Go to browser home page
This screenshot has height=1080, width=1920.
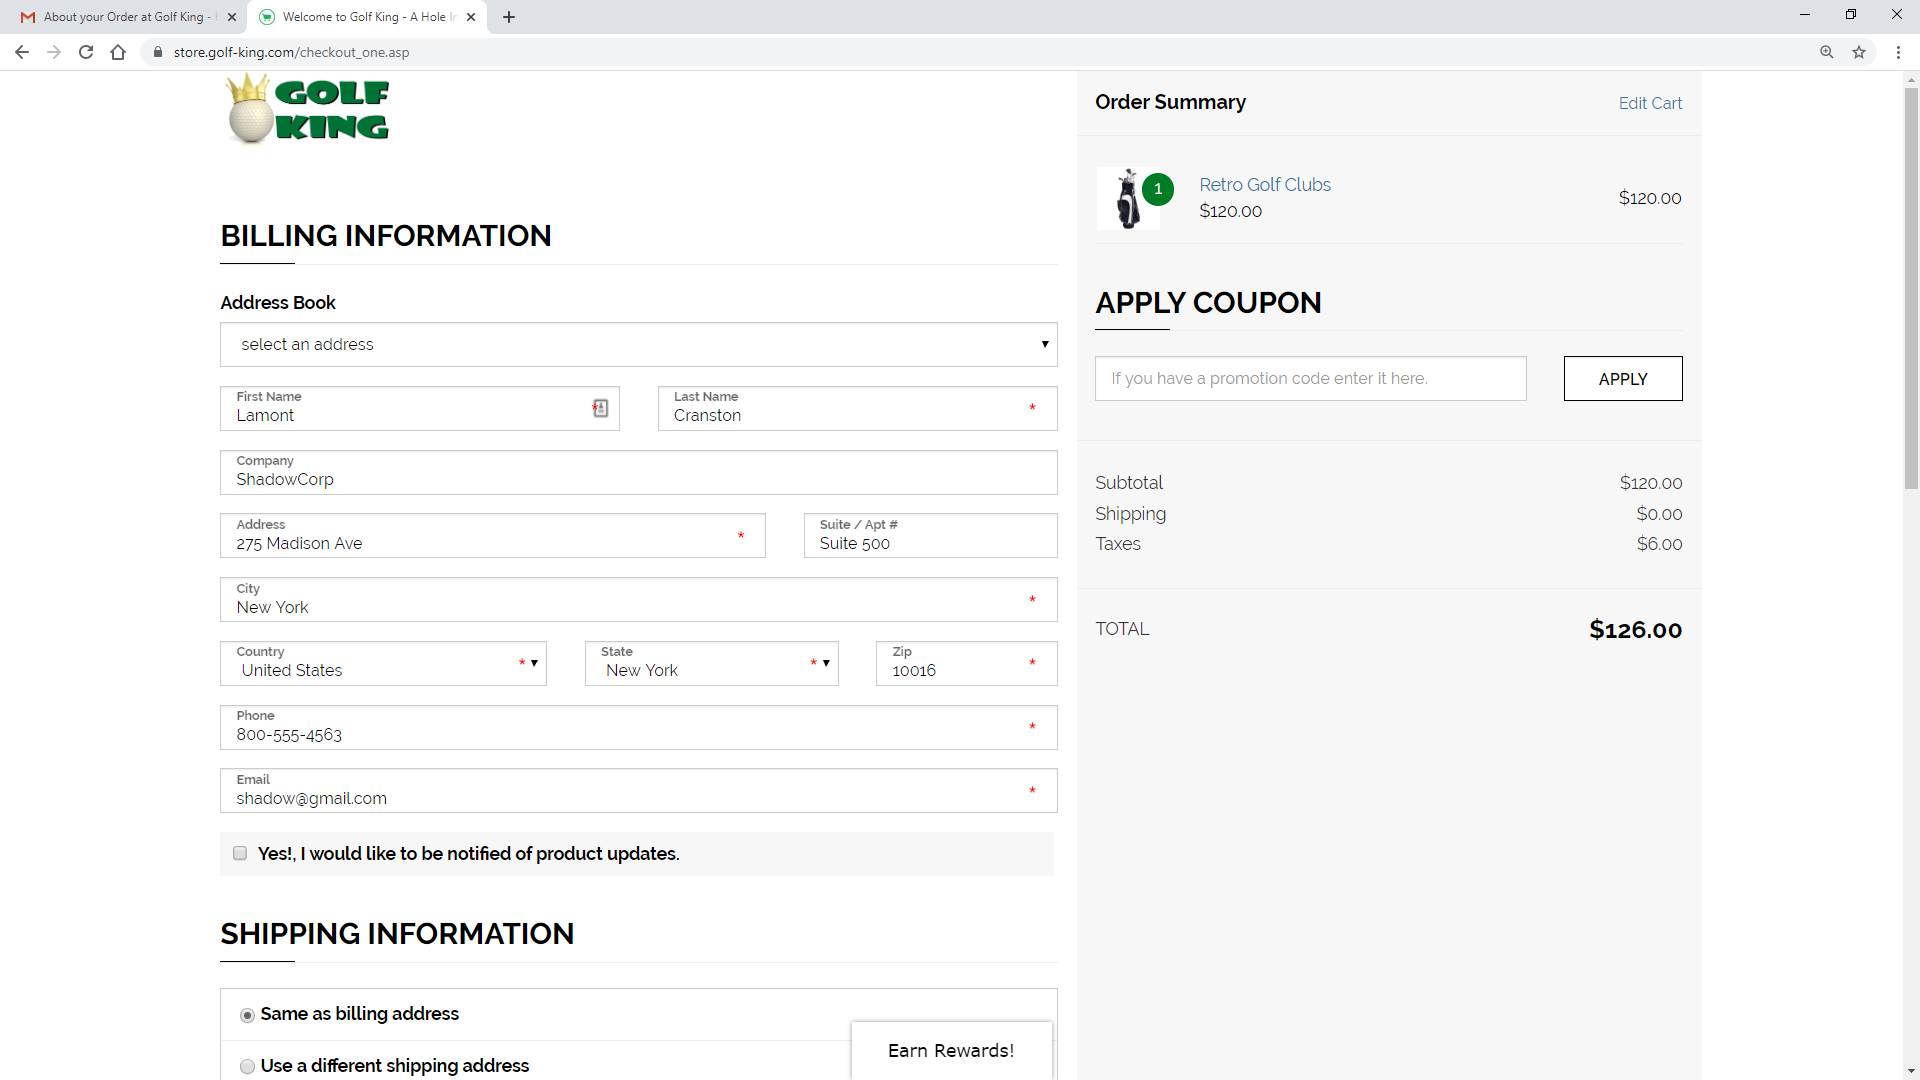tap(118, 52)
